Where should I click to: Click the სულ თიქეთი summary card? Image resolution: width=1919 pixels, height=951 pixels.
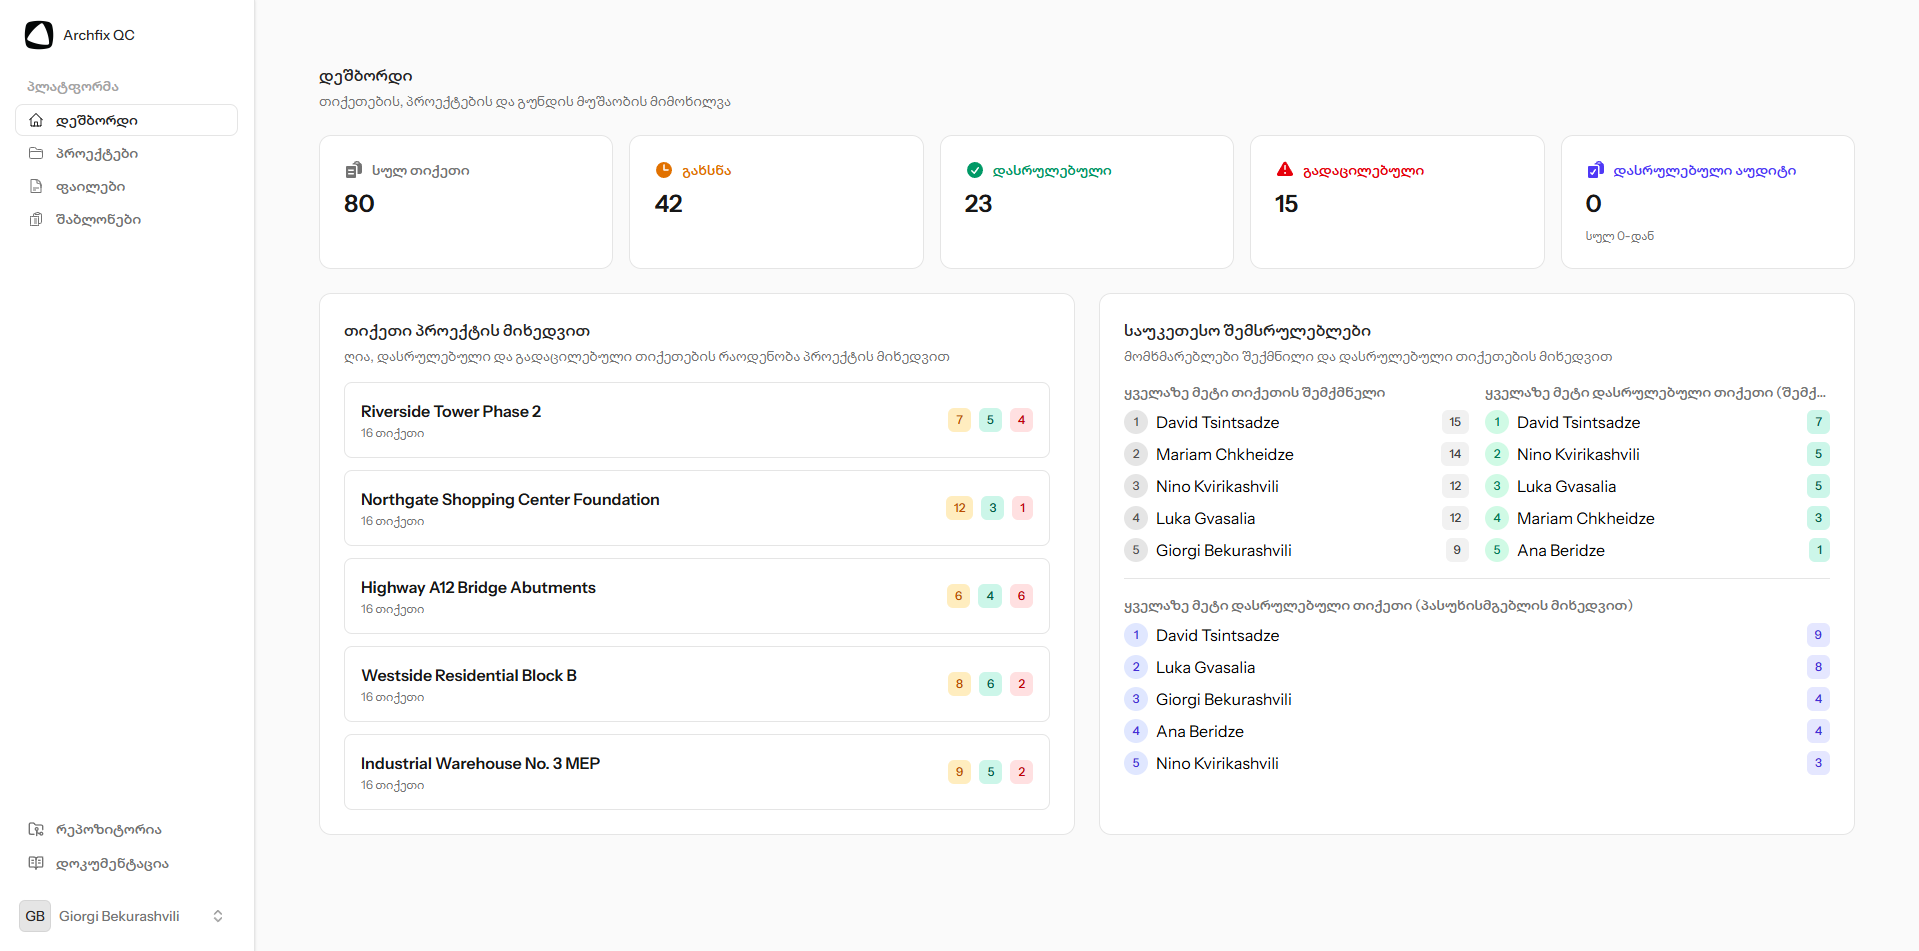point(465,201)
